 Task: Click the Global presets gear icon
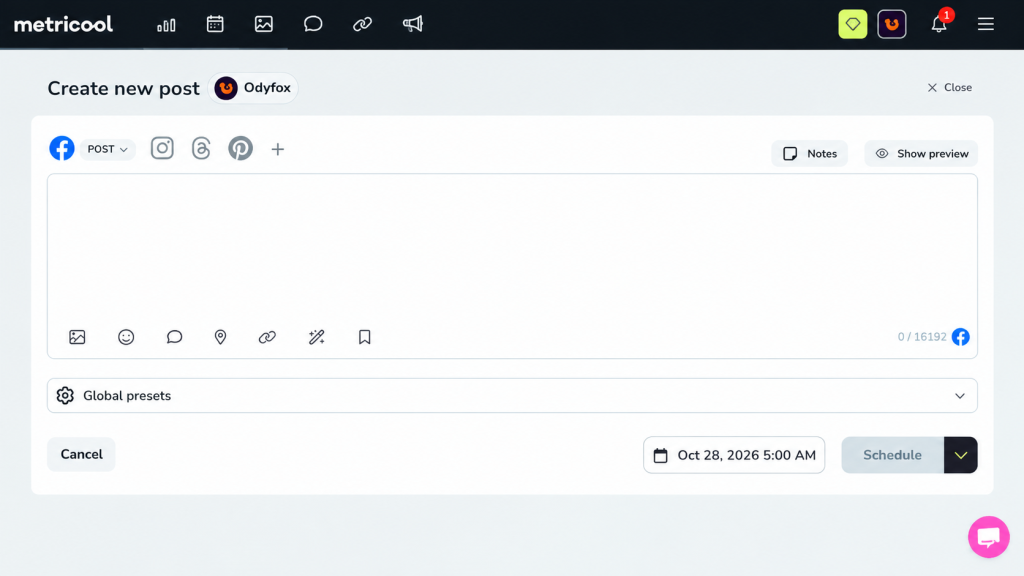pyautogui.click(x=65, y=395)
